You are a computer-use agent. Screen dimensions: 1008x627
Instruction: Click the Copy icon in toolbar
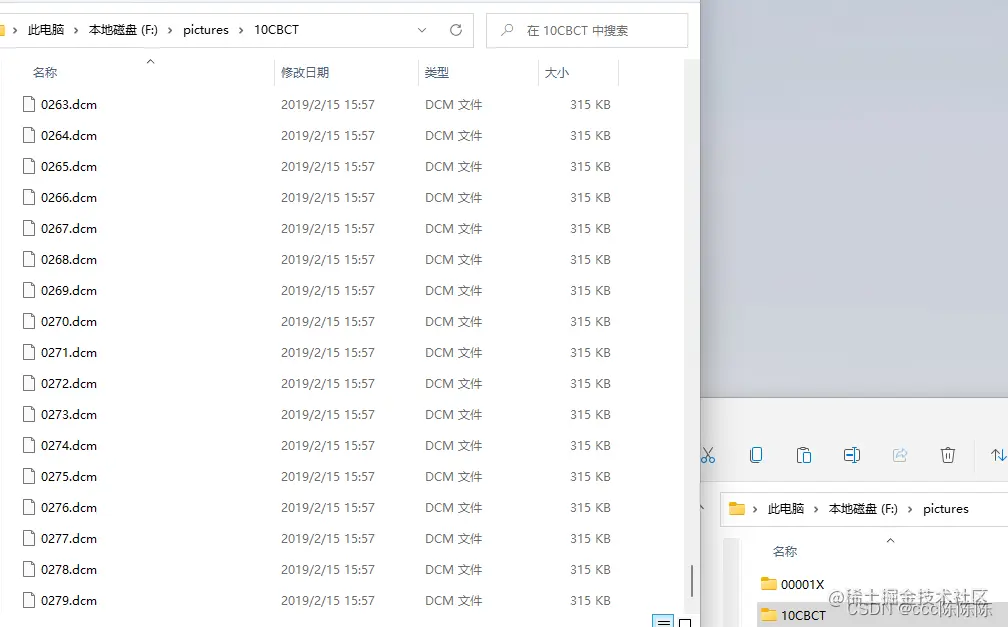(x=756, y=455)
